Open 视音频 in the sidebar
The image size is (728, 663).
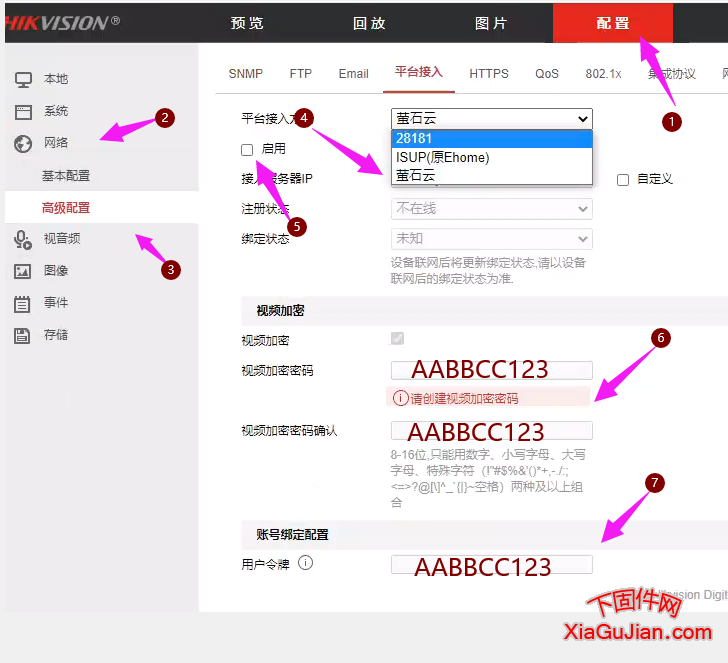click(62, 239)
